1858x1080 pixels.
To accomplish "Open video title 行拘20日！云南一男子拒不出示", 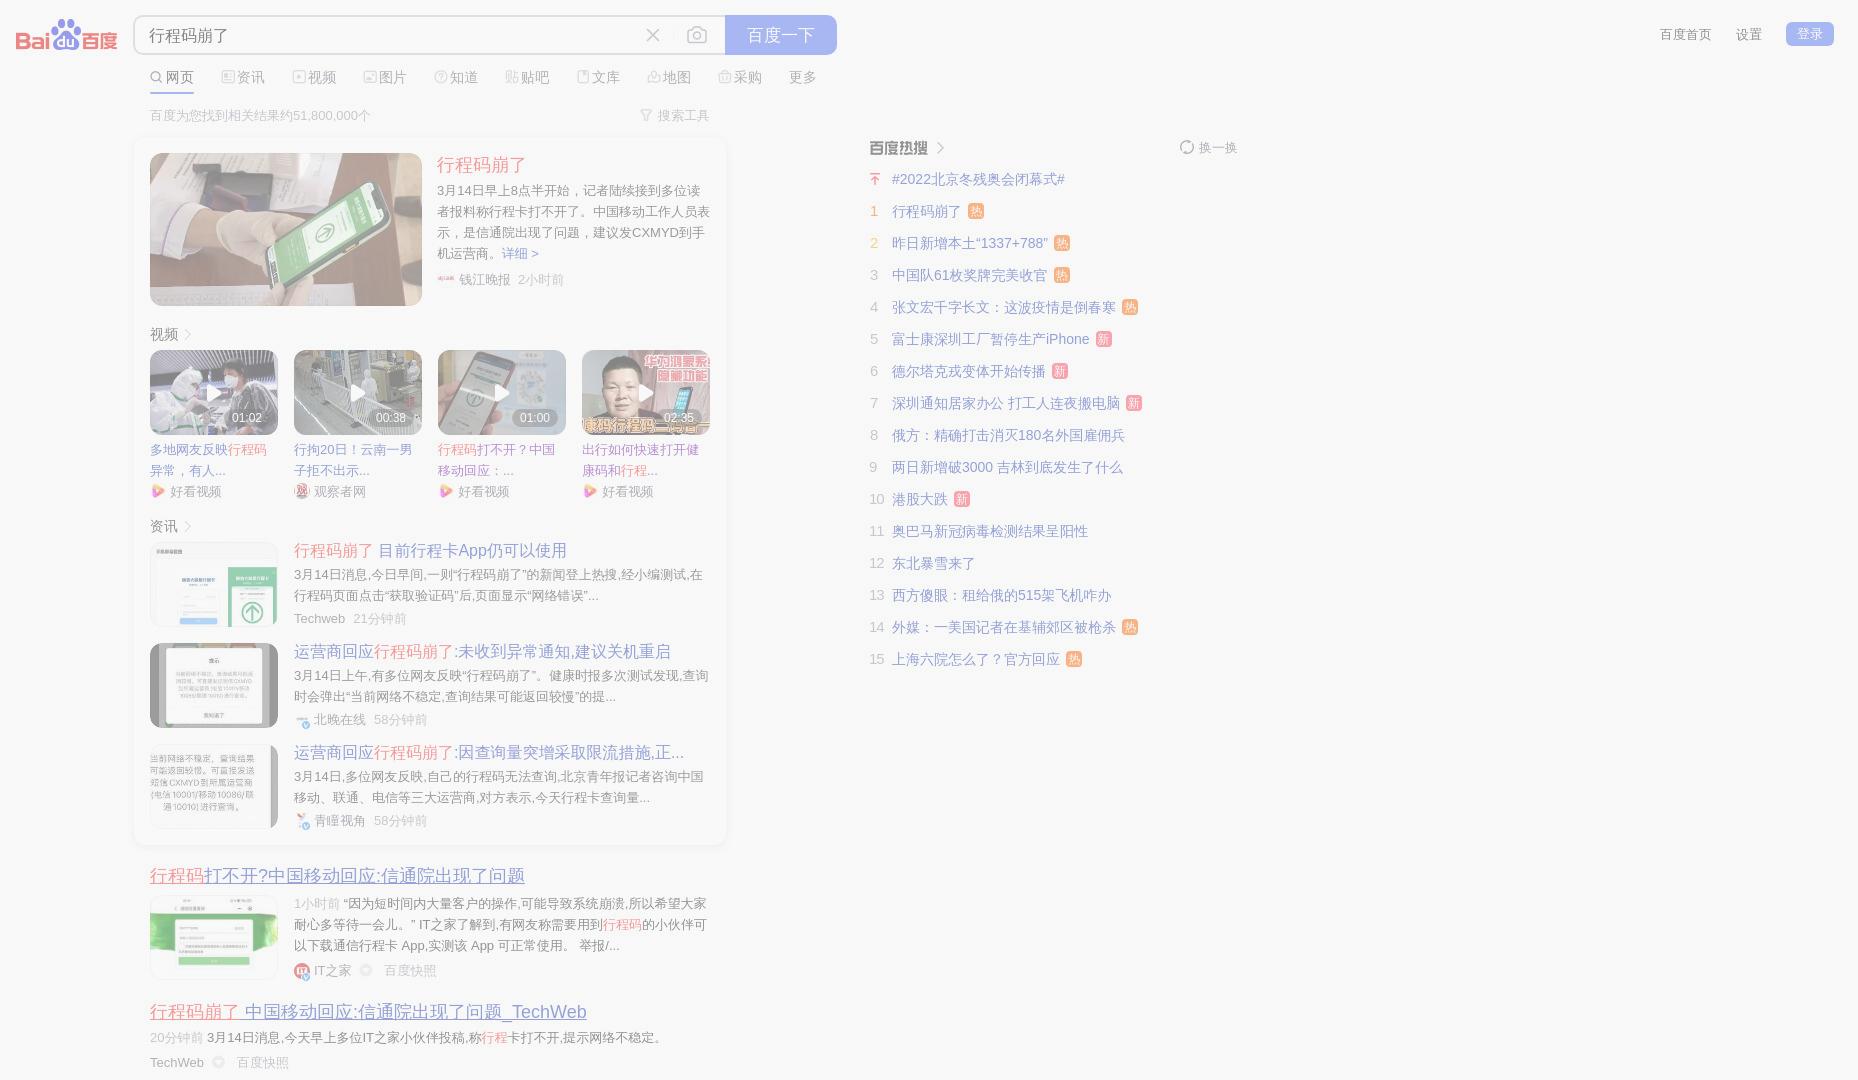I will click(x=353, y=460).
